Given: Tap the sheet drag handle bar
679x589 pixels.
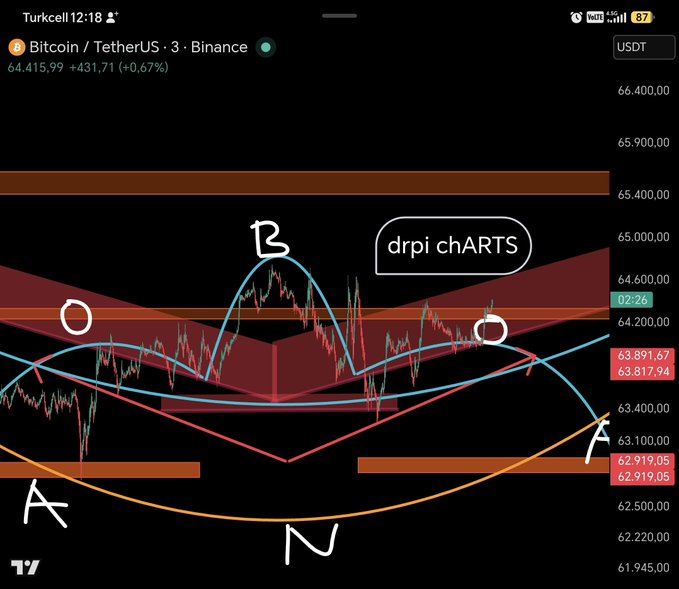Looking at the screenshot, I should [339, 16].
